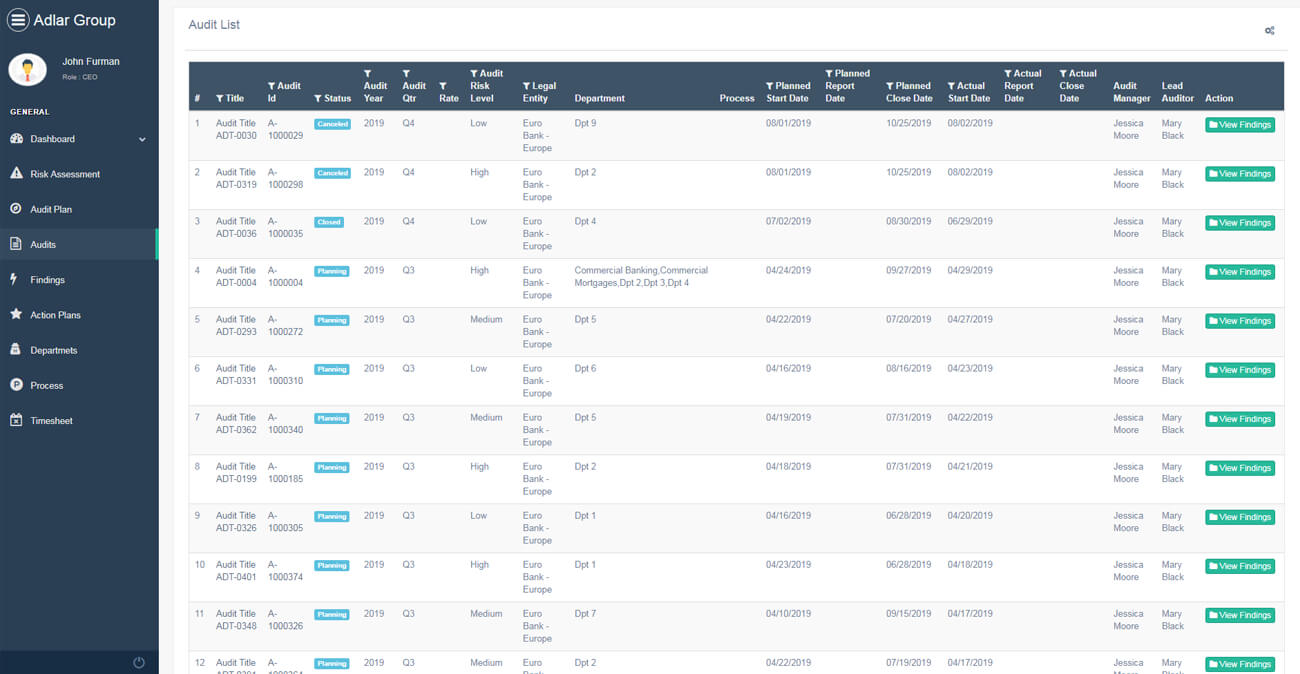The image size is (1300, 674).
Task: Click the table settings gears icon top right
Action: [1269, 31]
